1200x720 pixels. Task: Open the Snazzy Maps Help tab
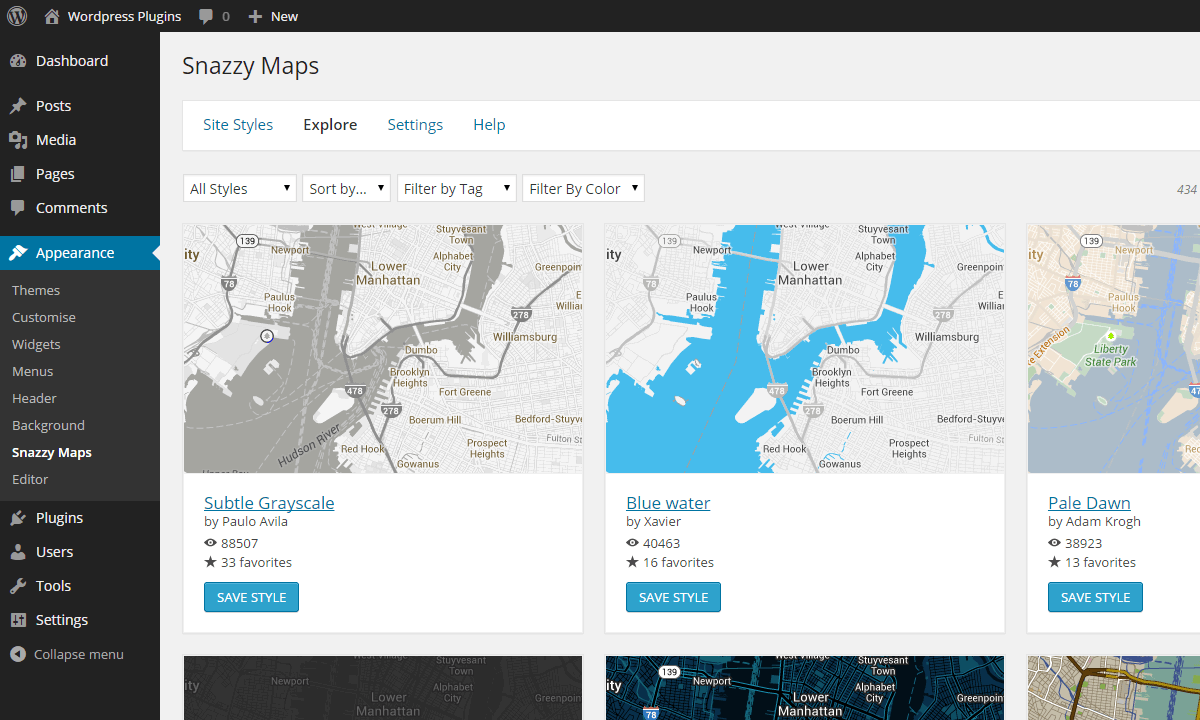pyautogui.click(x=489, y=124)
